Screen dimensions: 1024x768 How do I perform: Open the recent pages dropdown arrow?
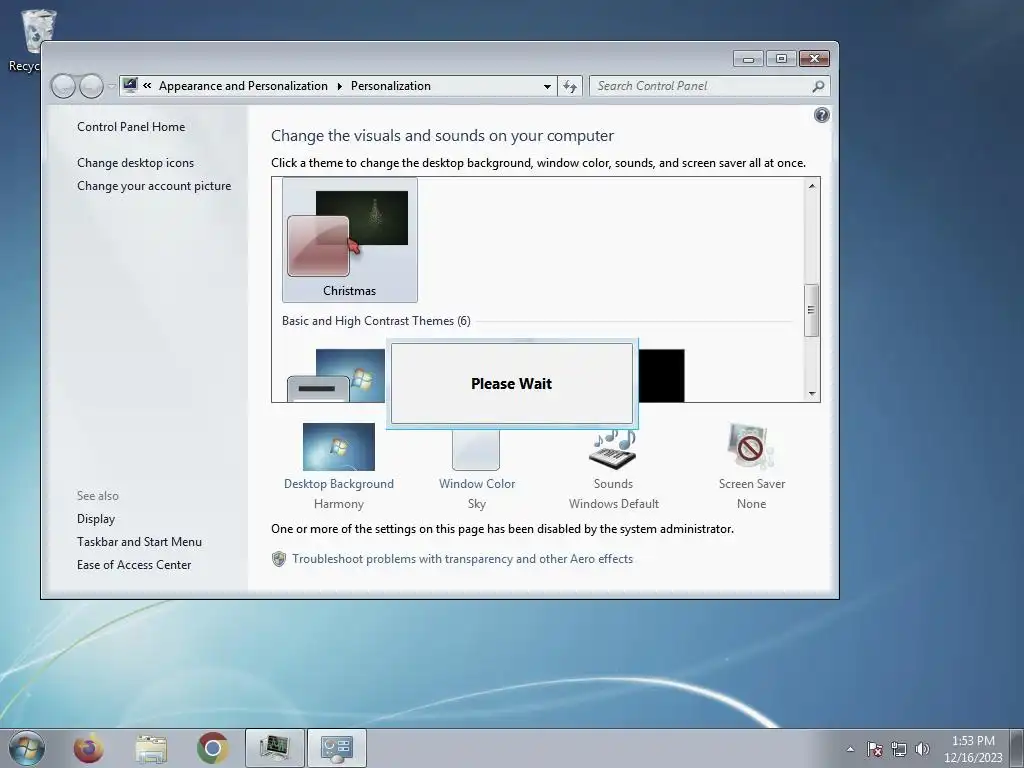[111, 86]
